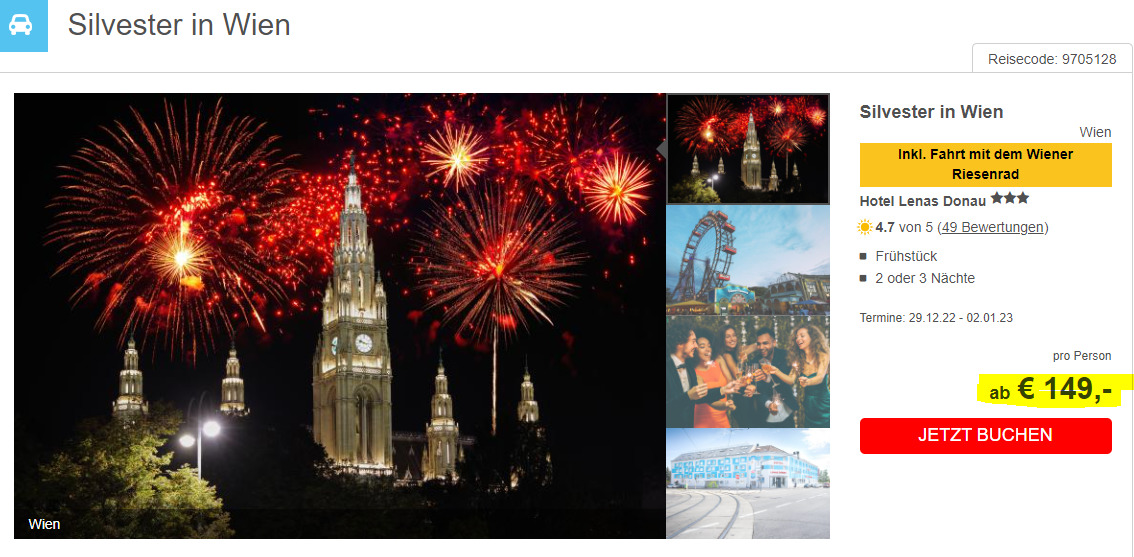The height and width of the screenshot is (557, 1134).
Task: Click the Frühstück bullet item
Action: tap(906, 256)
